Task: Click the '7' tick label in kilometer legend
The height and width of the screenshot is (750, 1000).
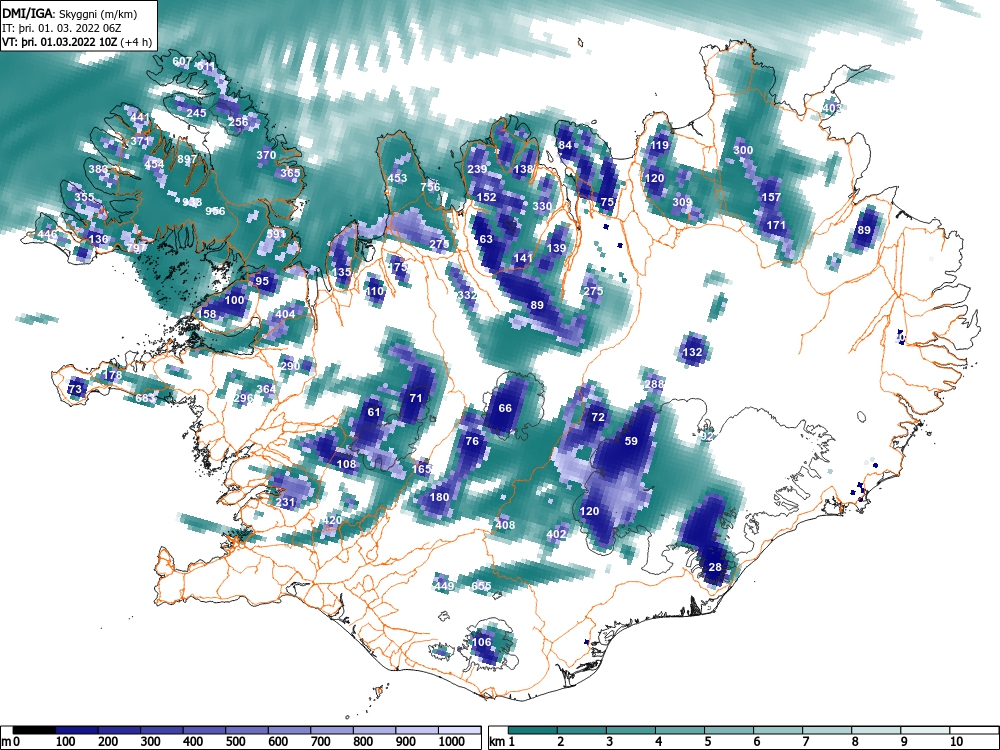Action: [x=805, y=742]
